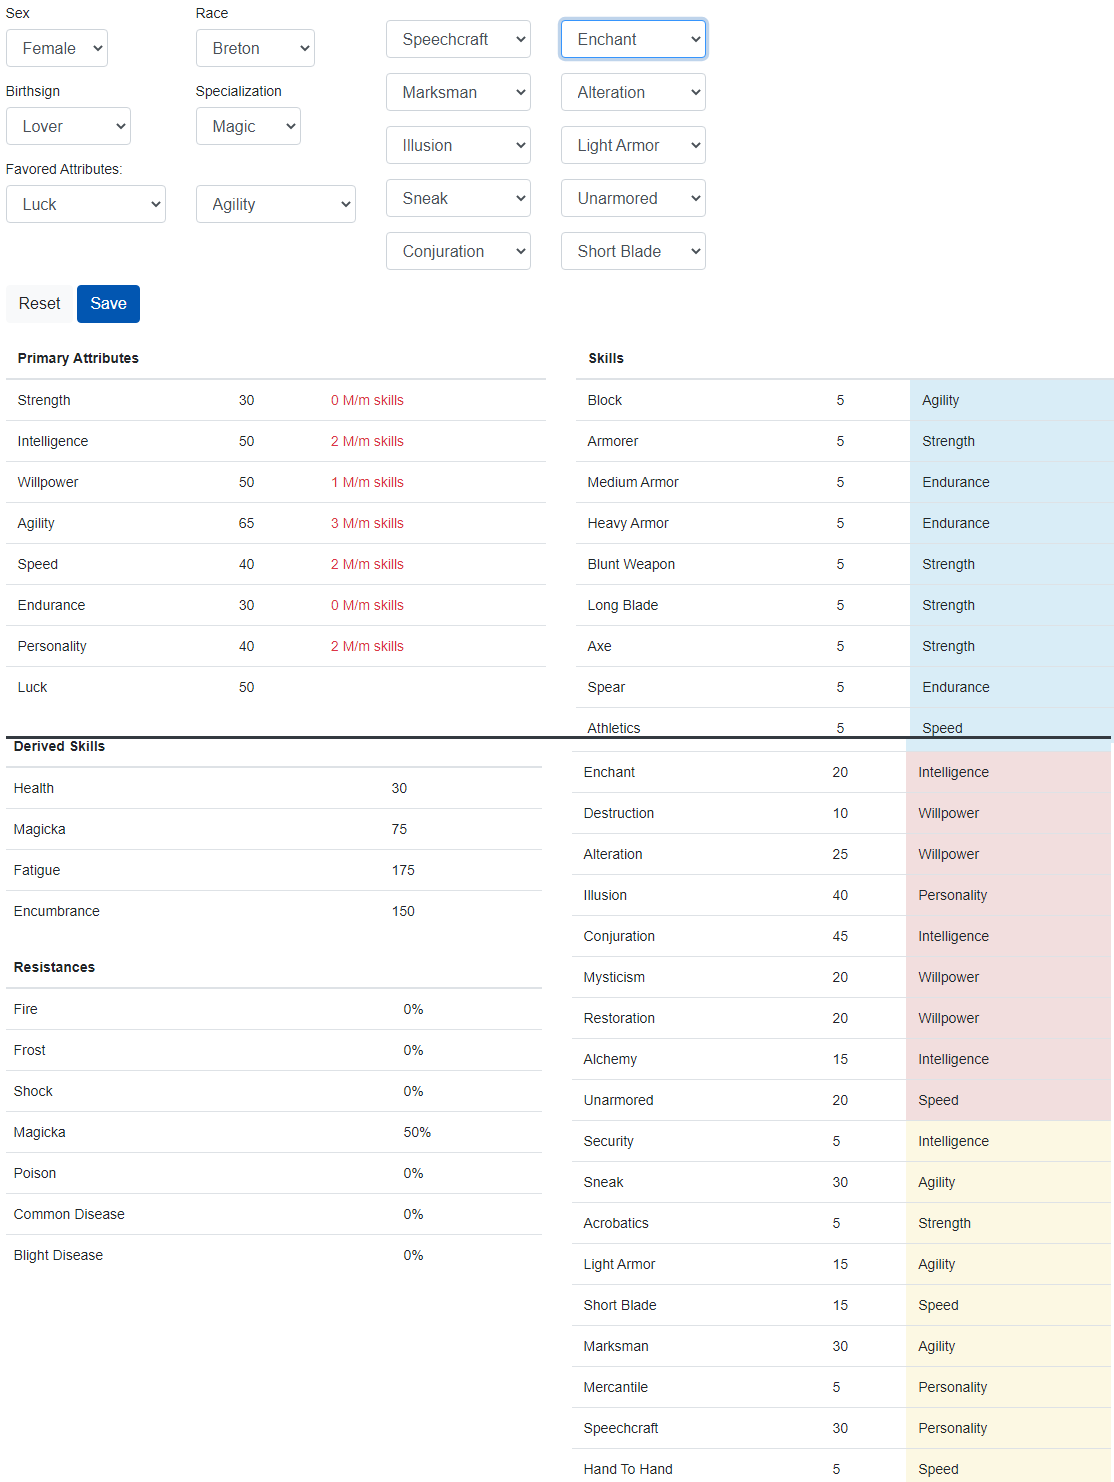Click the Blunt Weapon skill label
Viewport: 1114px width, 1482px height.
(631, 564)
